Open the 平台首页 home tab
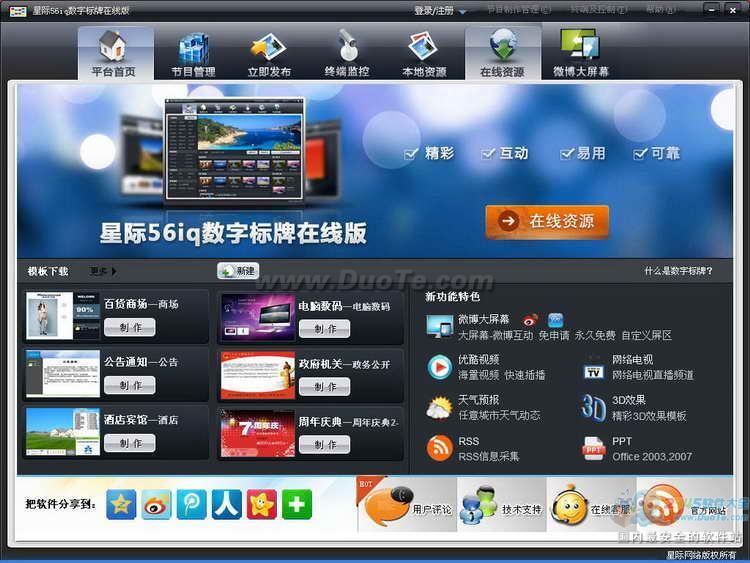This screenshot has height=563, width=750. point(115,53)
